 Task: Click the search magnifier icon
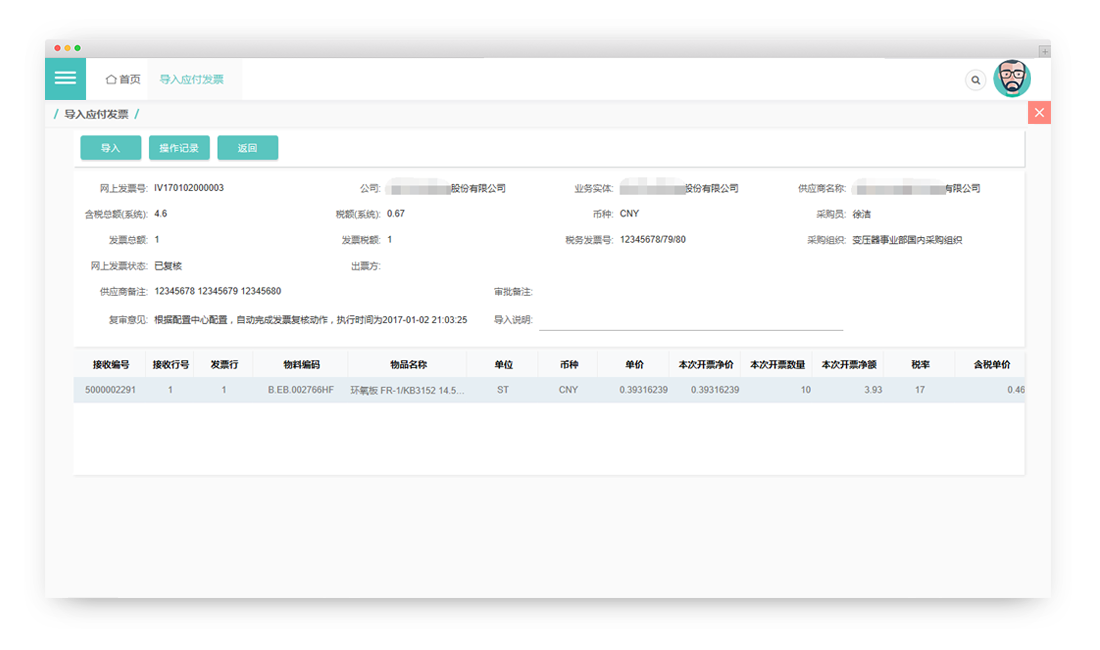click(x=975, y=80)
